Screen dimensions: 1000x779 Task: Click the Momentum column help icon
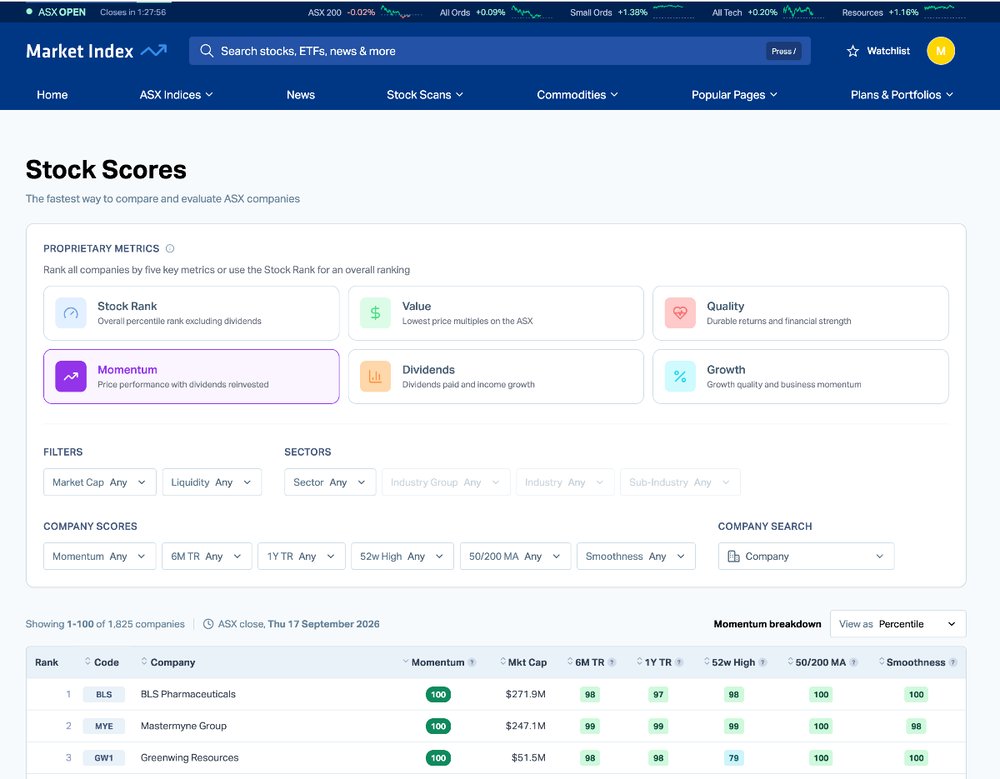pos(472,662)
